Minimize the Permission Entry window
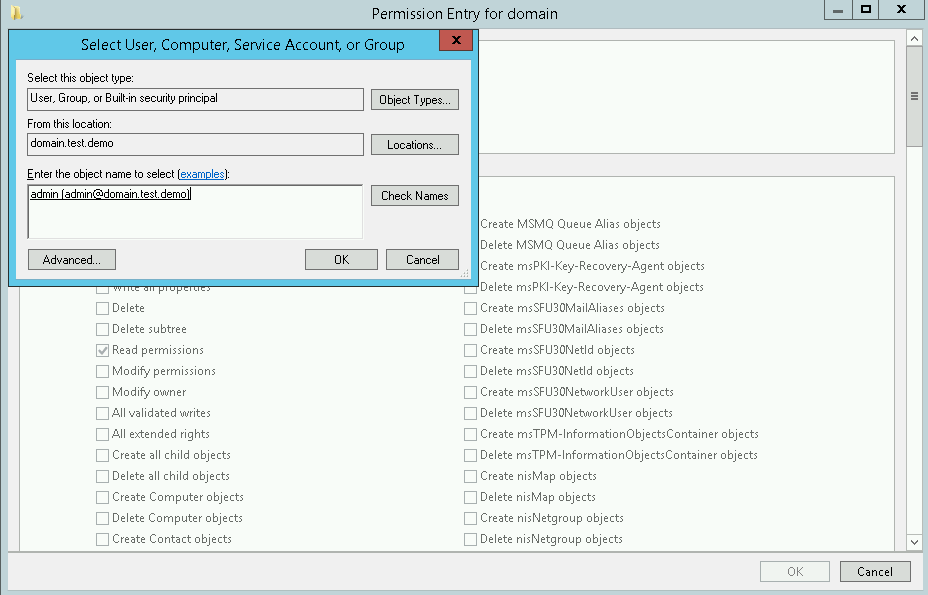The height and width of the screenshot is (595, 928). 838,10
